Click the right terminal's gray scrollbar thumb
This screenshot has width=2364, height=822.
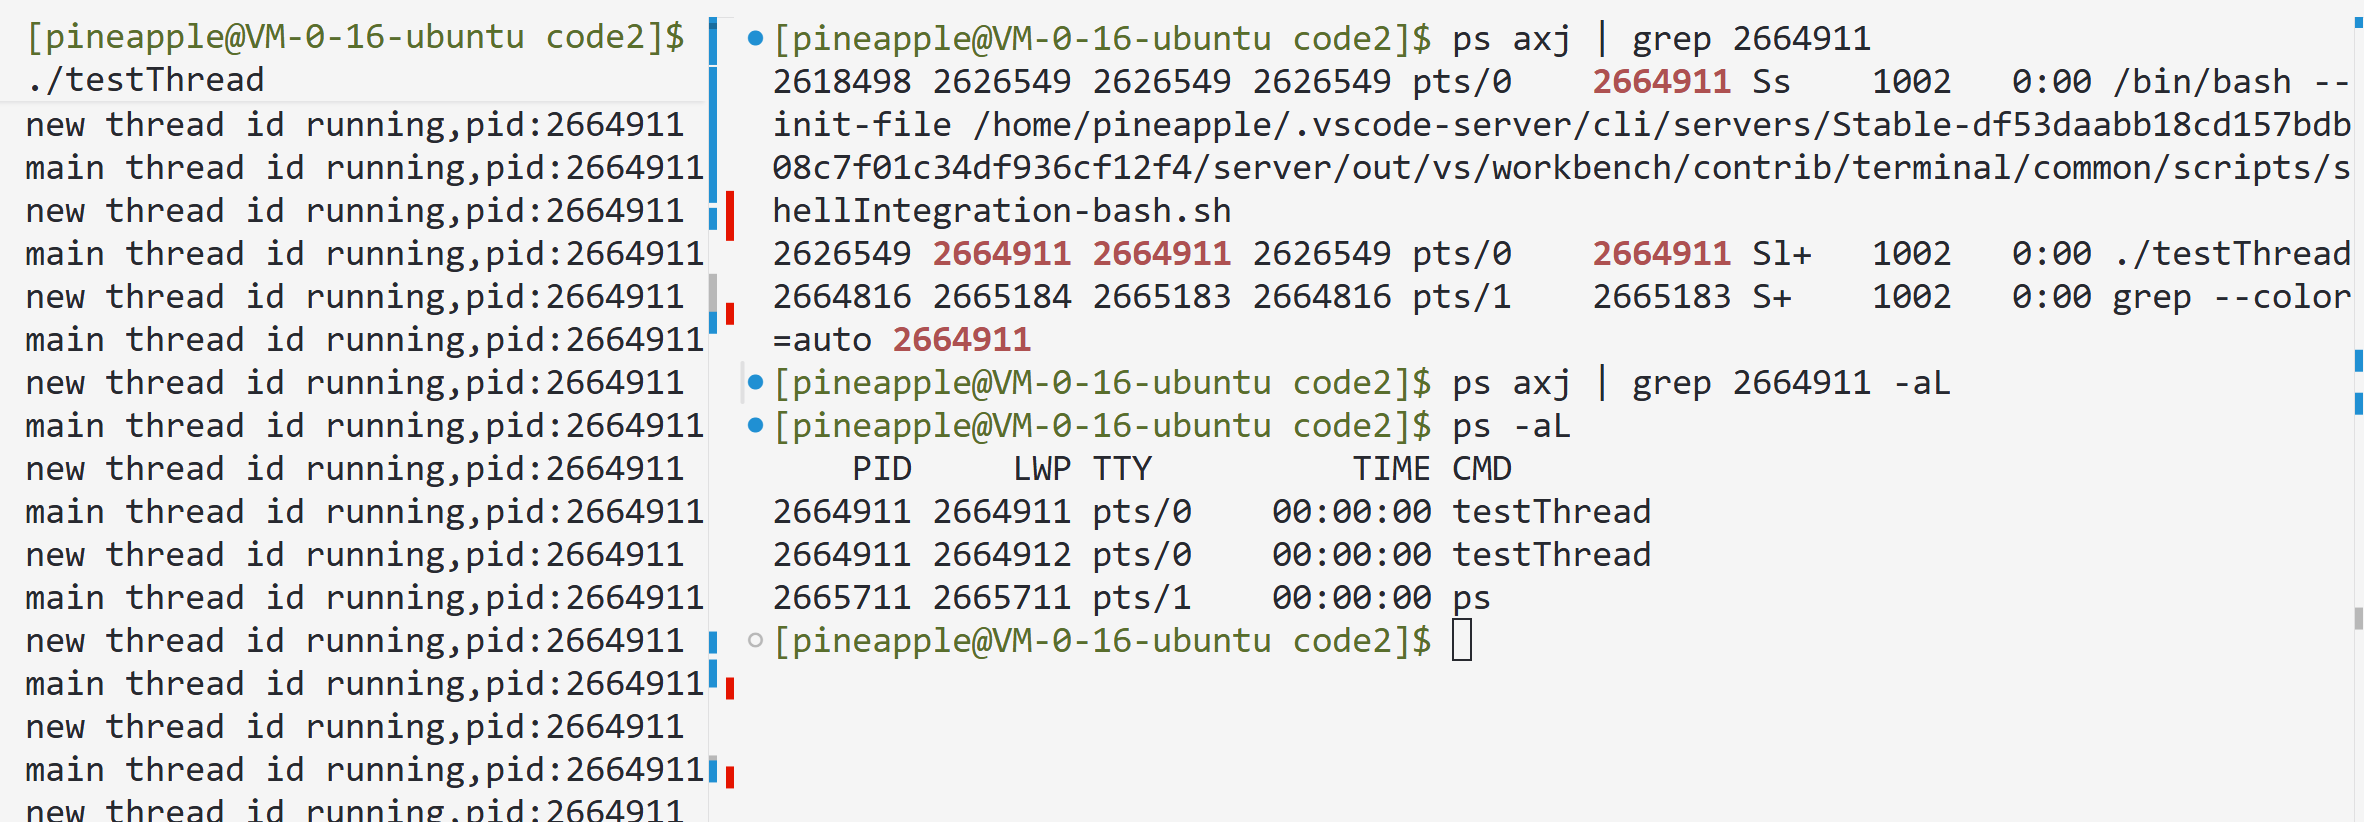click(x=2359, y=618)
